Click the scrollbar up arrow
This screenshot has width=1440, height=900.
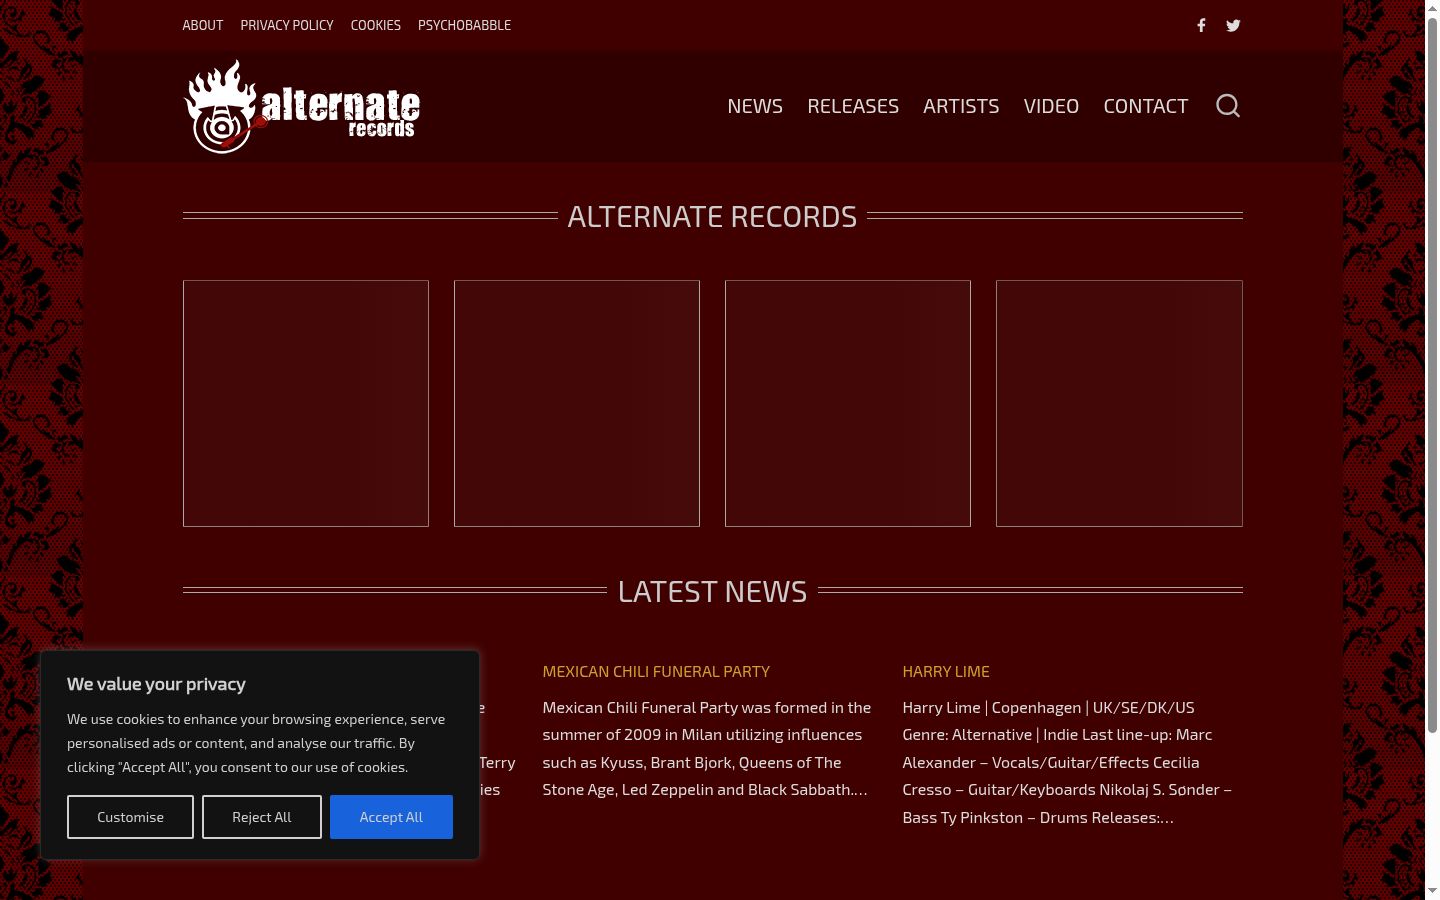point(1432,8)
